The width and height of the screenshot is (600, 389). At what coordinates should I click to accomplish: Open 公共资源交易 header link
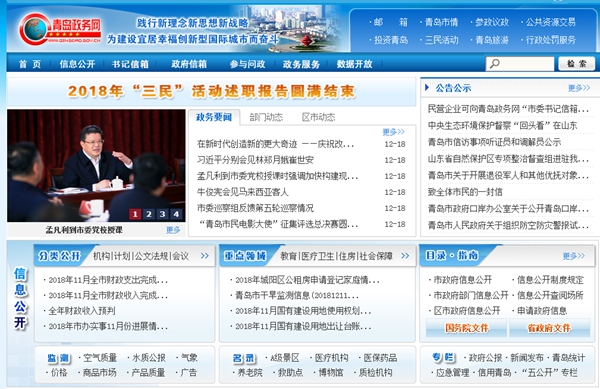click(x=550, y=22)
